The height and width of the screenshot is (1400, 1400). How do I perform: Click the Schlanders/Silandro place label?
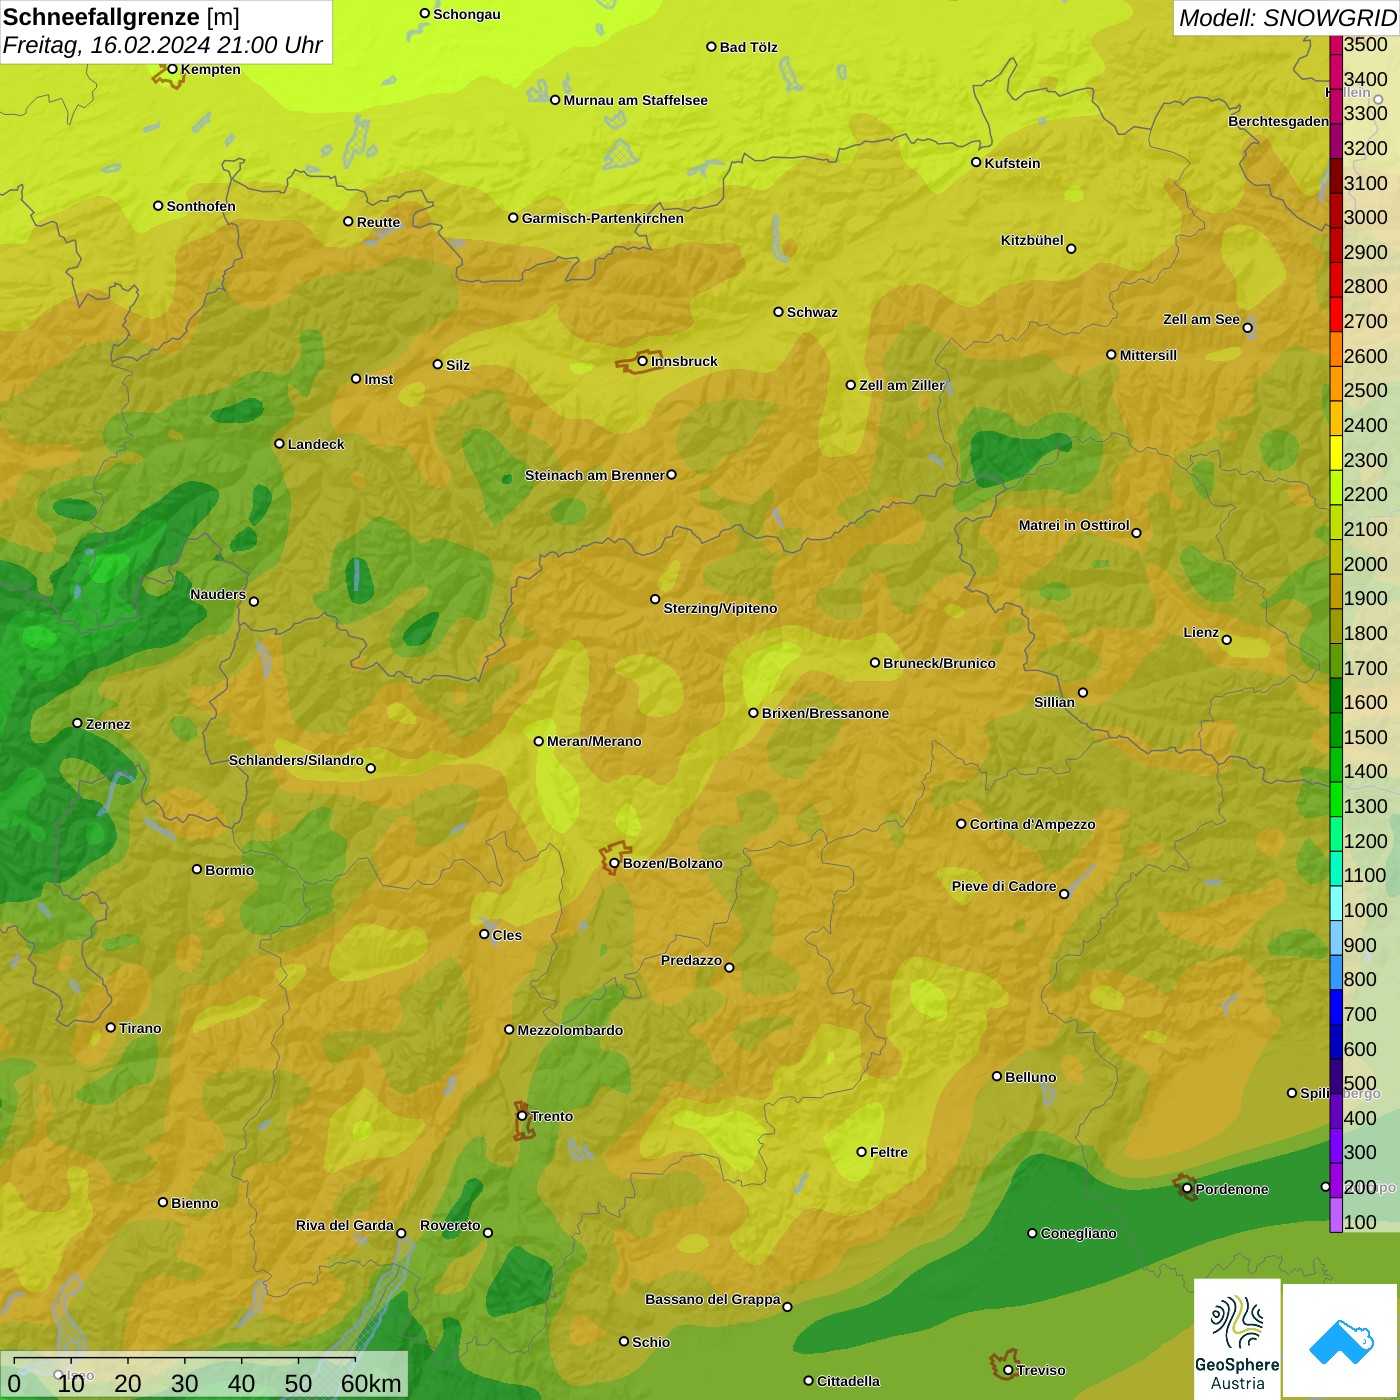click(x=296, y=760)
